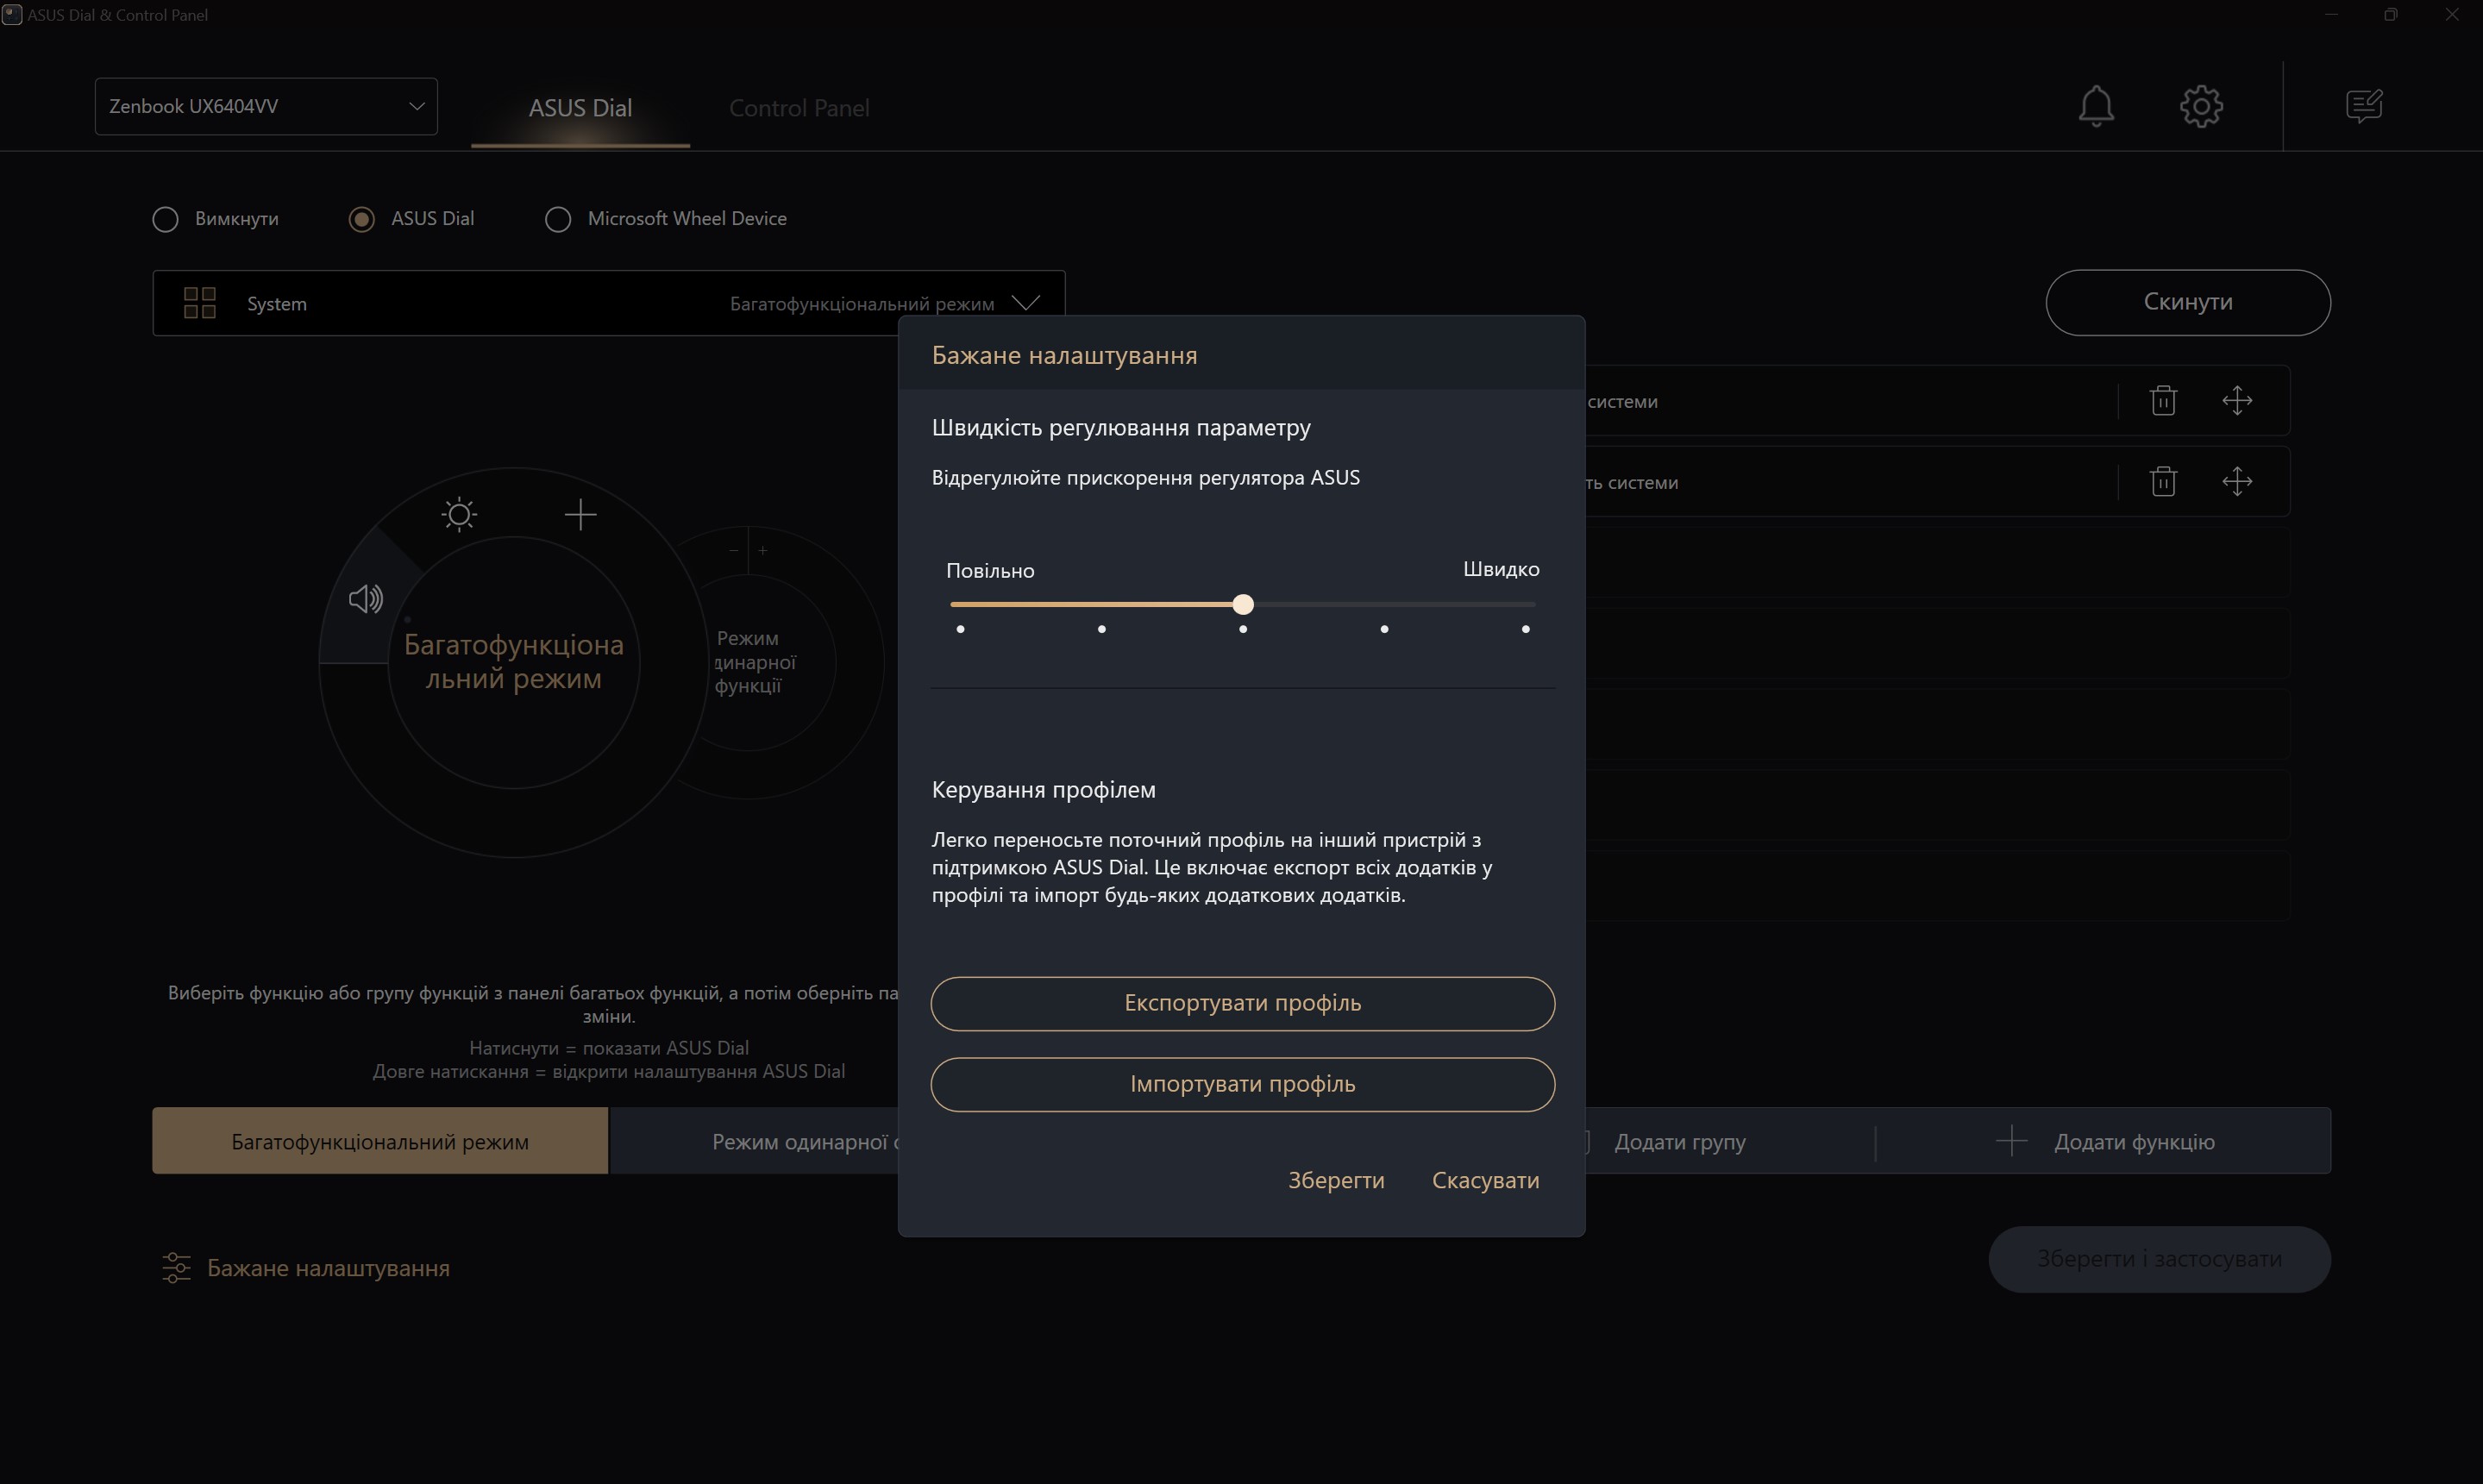Click the brightness sun icon on dial
The height and width of the screenshot is (1484, 2483).
pyautogui.click(x=459, y=515)
